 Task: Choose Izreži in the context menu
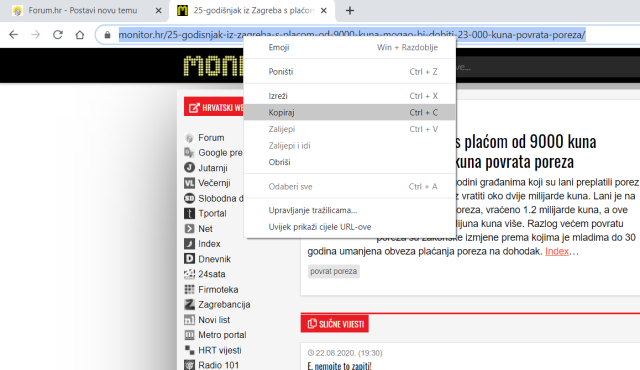(349, 96)
